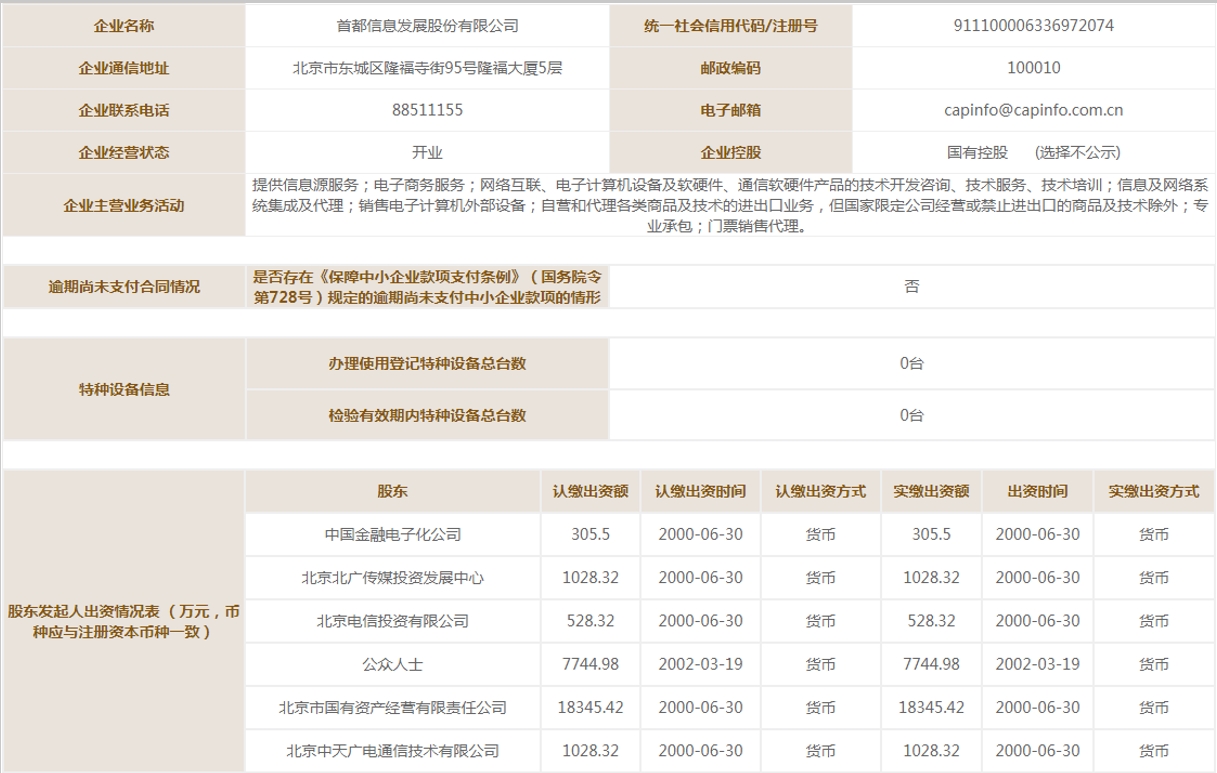The image size is (1217, 773).
Task: Select company name 首都信息发展股份有限公司
Action: coord(427,26)
